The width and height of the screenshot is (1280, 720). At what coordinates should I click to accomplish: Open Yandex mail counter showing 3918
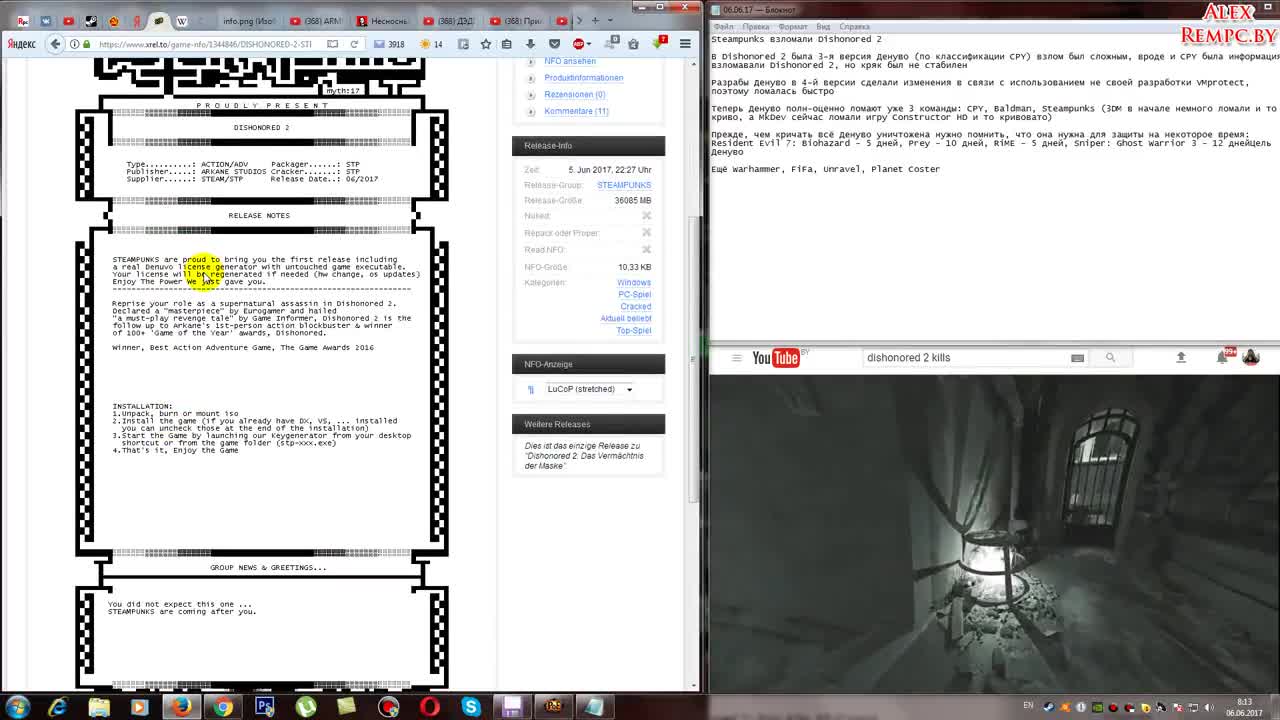[x=389, y=44]
